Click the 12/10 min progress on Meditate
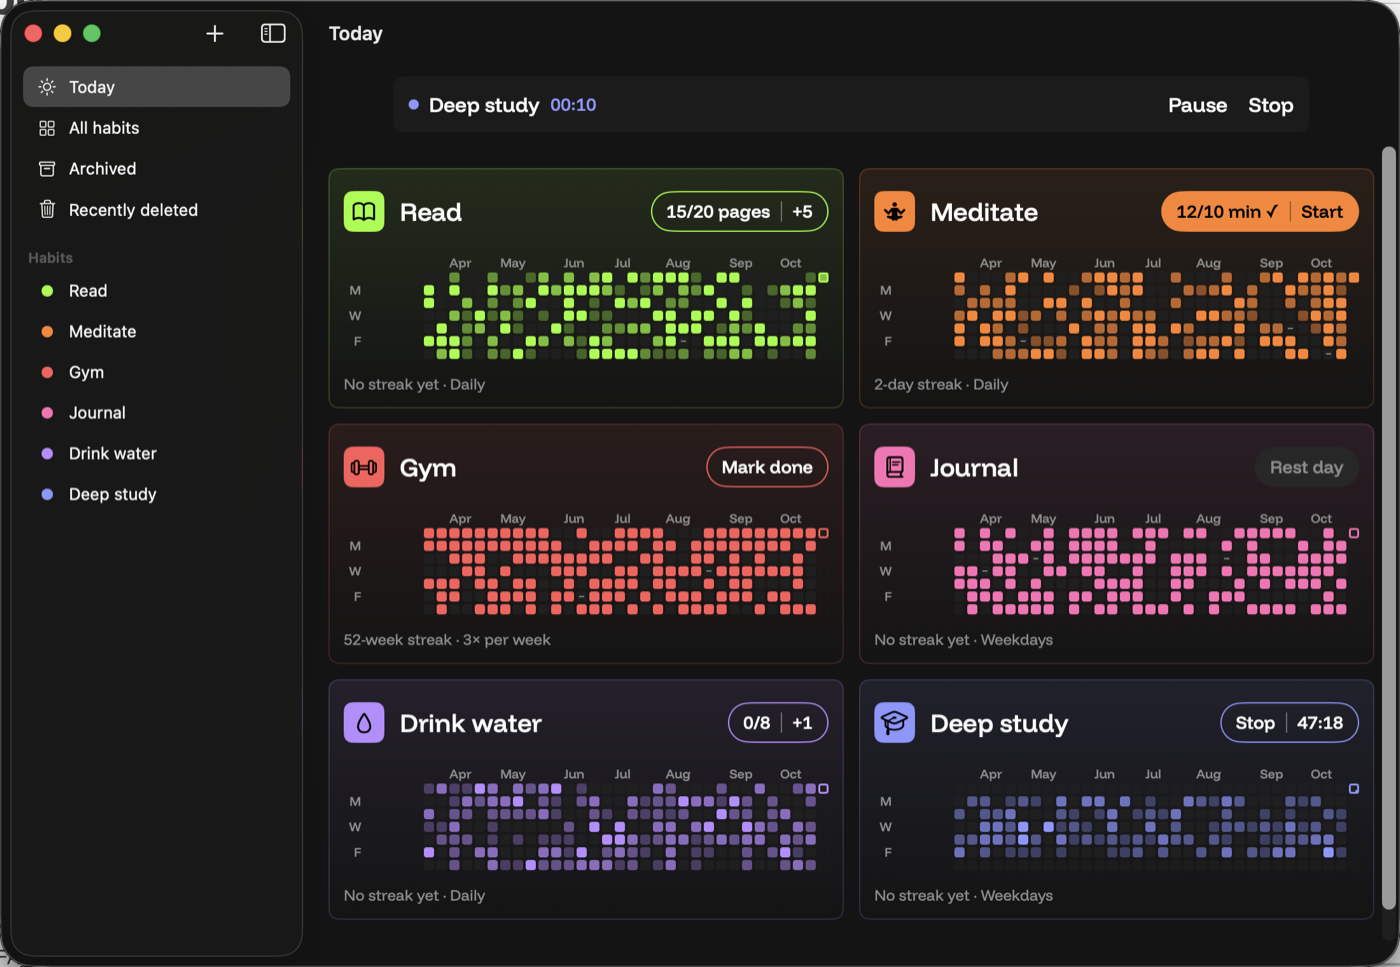Viewport: 1400px width, 967px height. pyautogui.click(x=1227, y=212)
